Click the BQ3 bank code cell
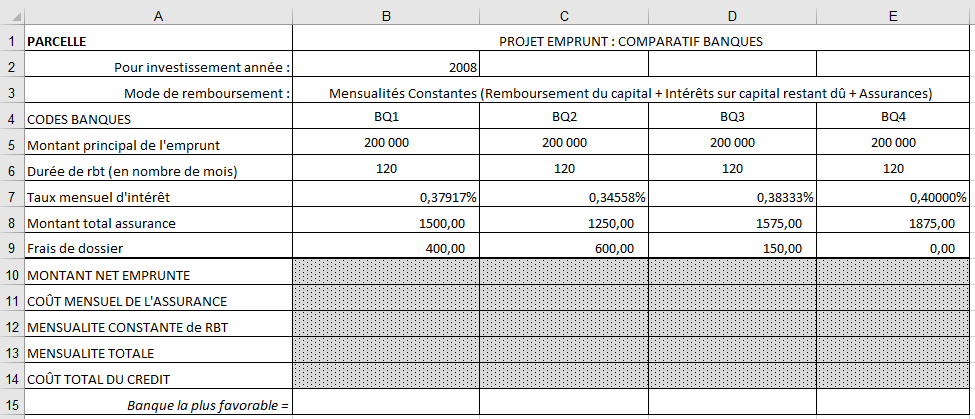975x419 pixels. (732, 118)
